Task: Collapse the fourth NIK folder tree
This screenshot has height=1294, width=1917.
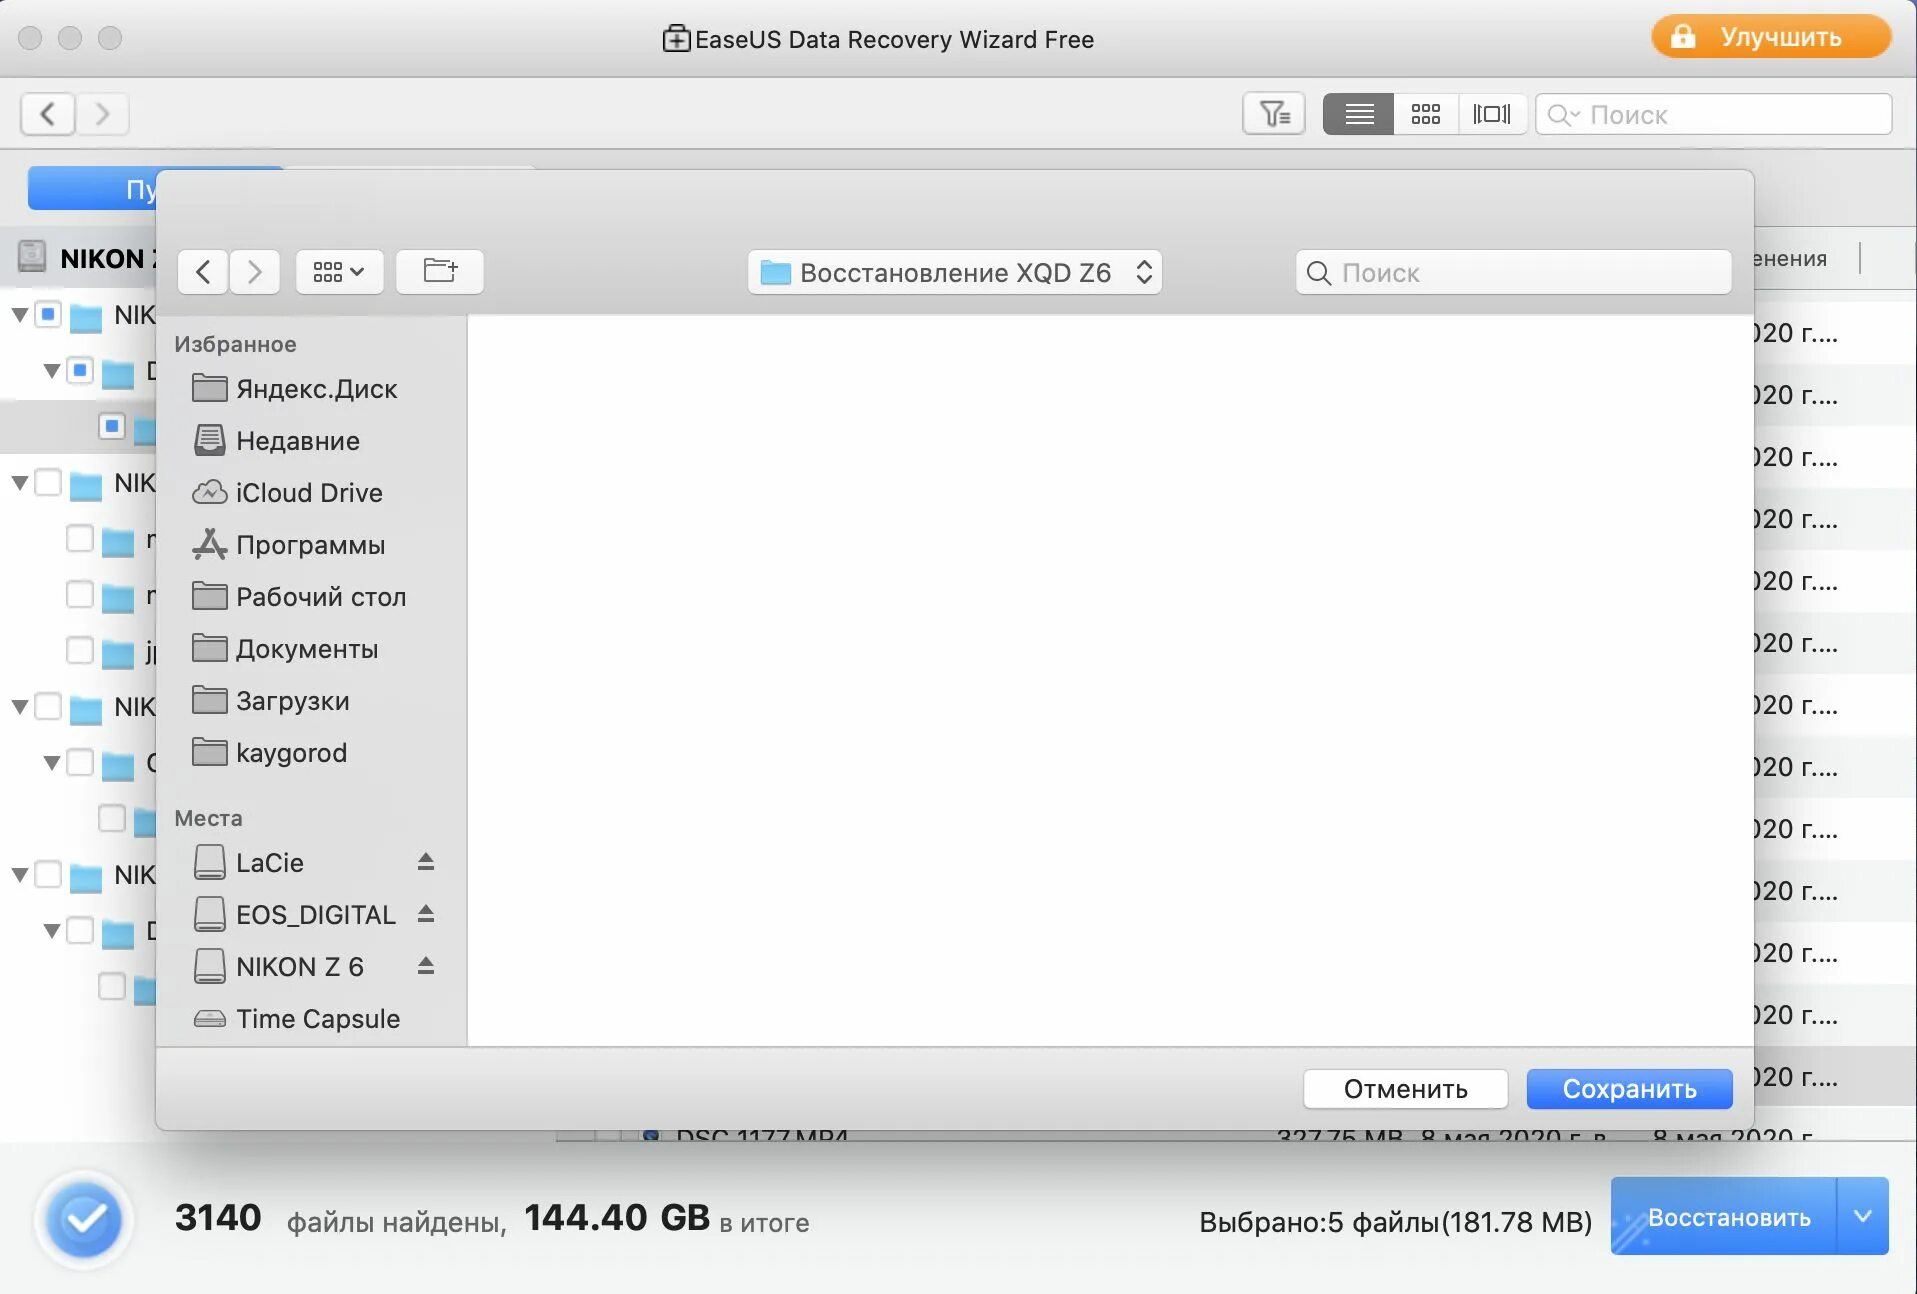Action: pyautogui.click(x=19, y=875)
